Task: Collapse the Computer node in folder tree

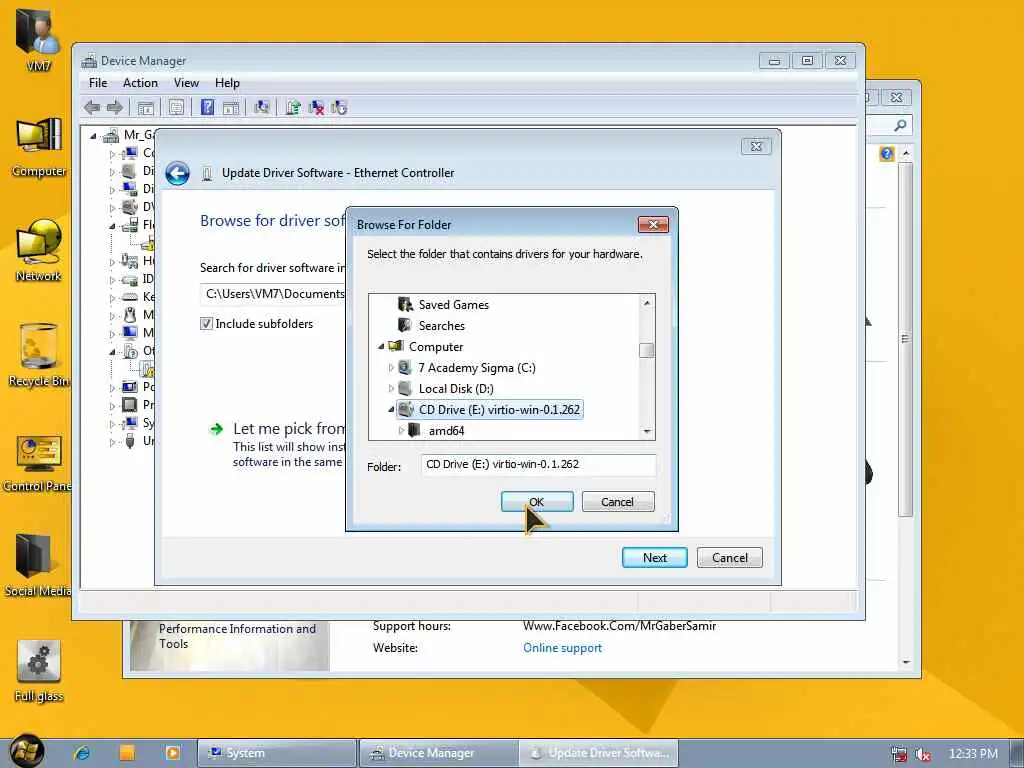Action: [x=381, y=347]
